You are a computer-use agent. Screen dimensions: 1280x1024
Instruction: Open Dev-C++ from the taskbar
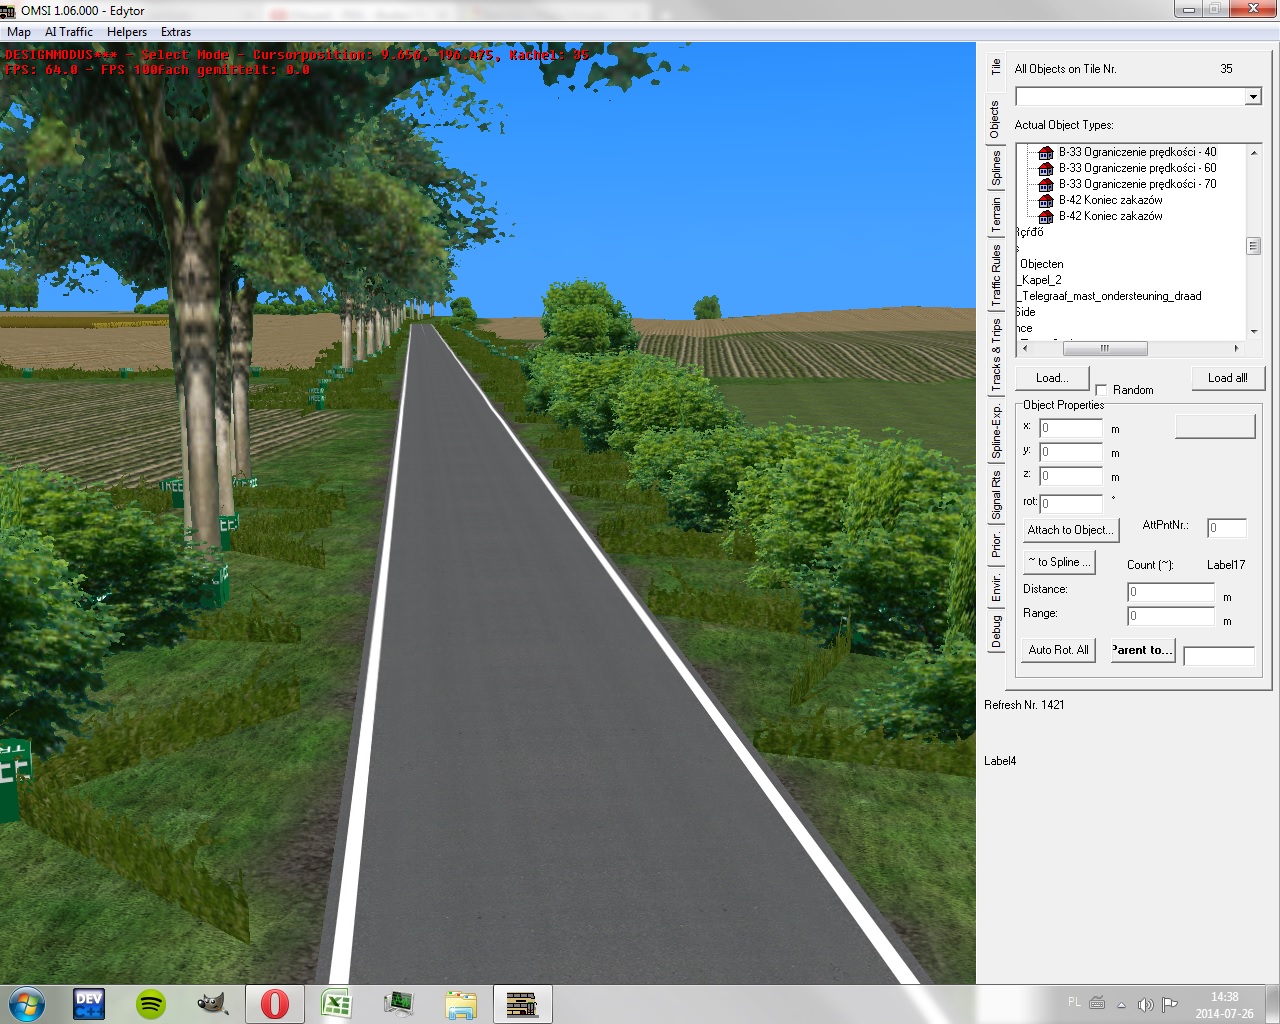(89, 1004)
